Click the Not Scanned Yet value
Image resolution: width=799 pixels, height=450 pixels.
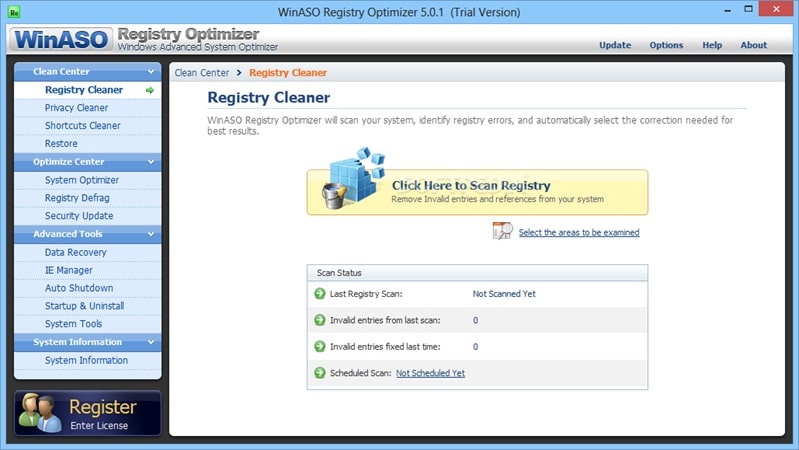pos(504,294)
